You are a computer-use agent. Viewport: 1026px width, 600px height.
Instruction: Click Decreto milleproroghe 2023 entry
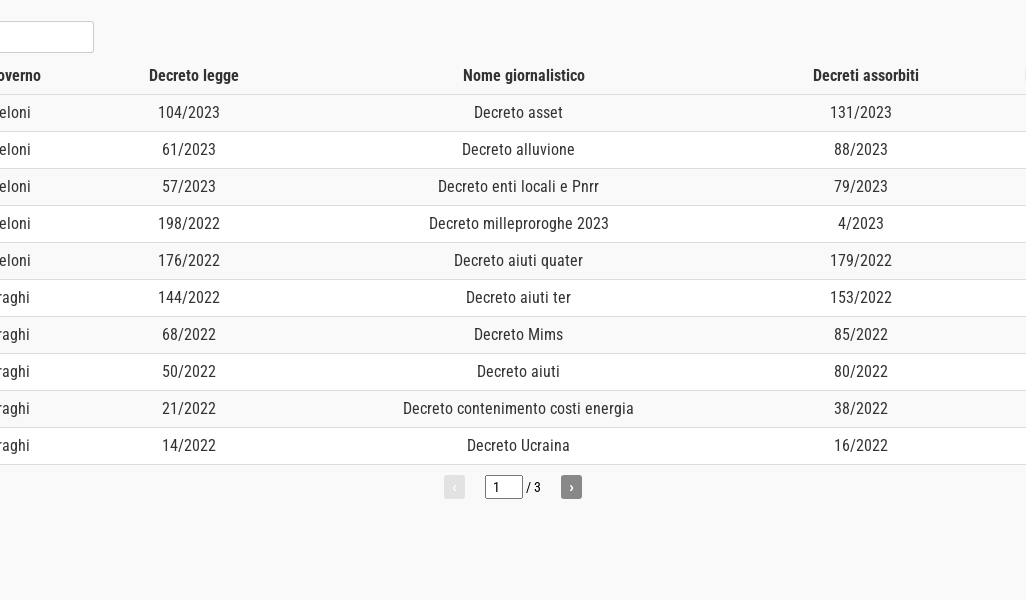(518, 224)
